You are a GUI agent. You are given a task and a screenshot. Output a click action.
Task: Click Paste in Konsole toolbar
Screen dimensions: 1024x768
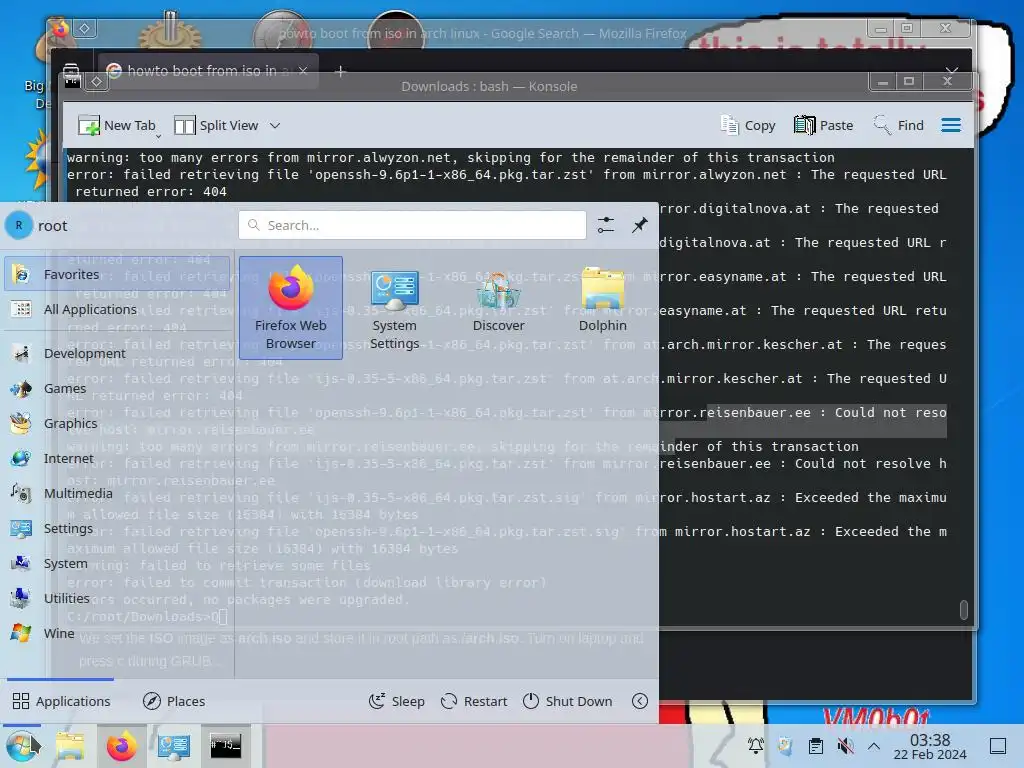click(x=824, y=125)
